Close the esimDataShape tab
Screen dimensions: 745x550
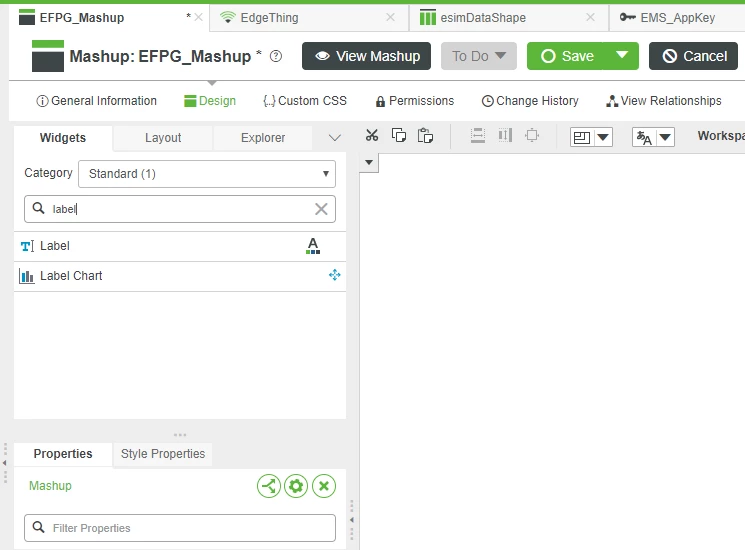[591, 18]
